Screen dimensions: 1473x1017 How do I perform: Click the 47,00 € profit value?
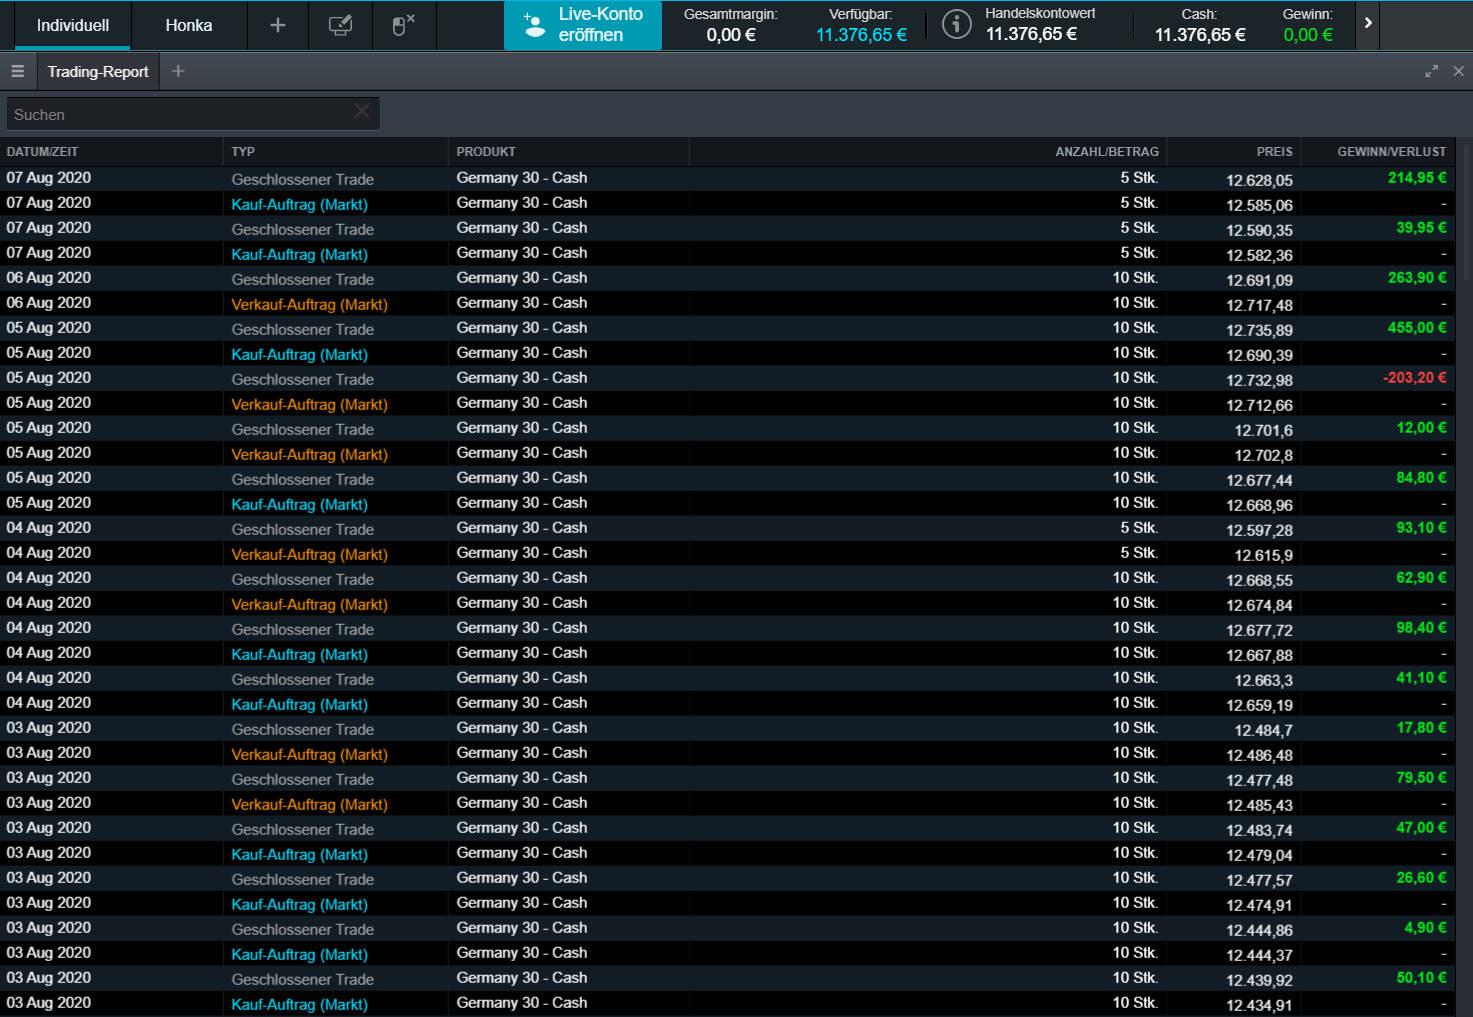pyautogui.click(x=1421, y=828)
